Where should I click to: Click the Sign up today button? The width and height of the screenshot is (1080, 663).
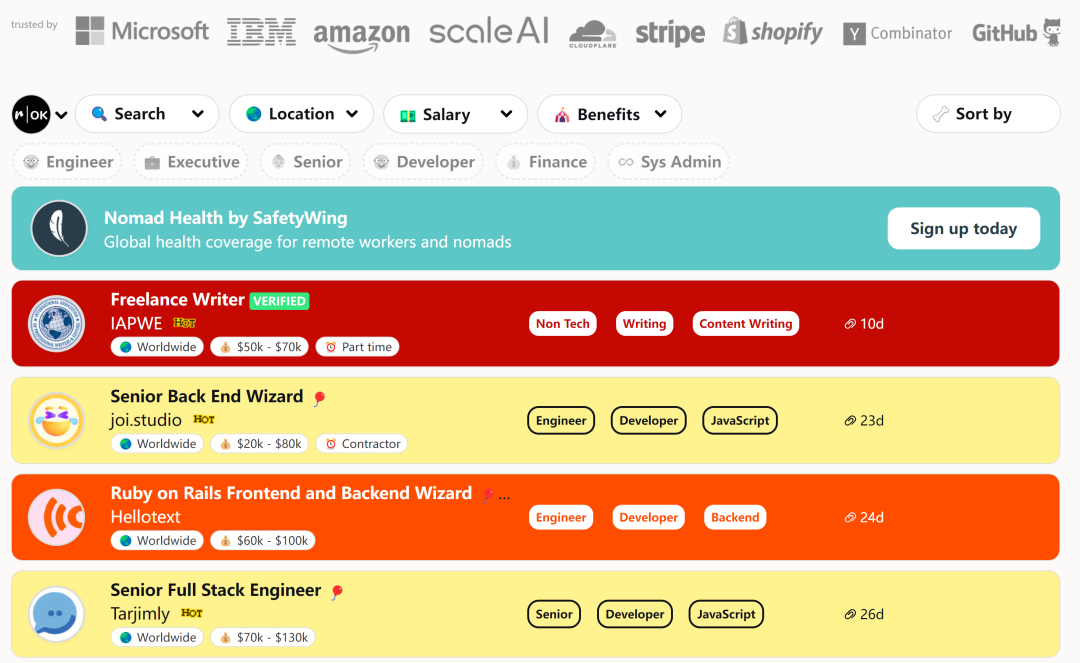pyautogui.click(x=964, y=229)
